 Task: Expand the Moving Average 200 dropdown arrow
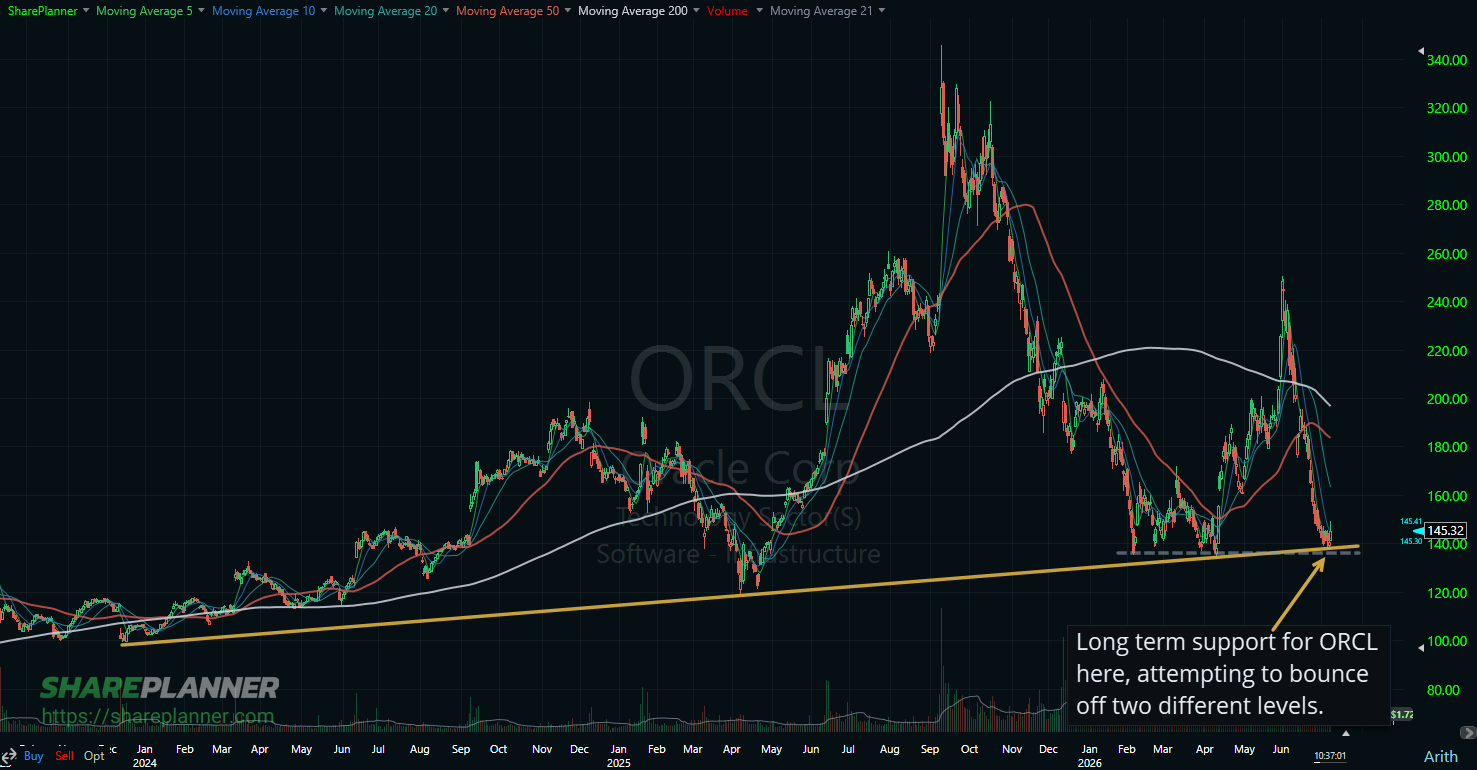695,11
